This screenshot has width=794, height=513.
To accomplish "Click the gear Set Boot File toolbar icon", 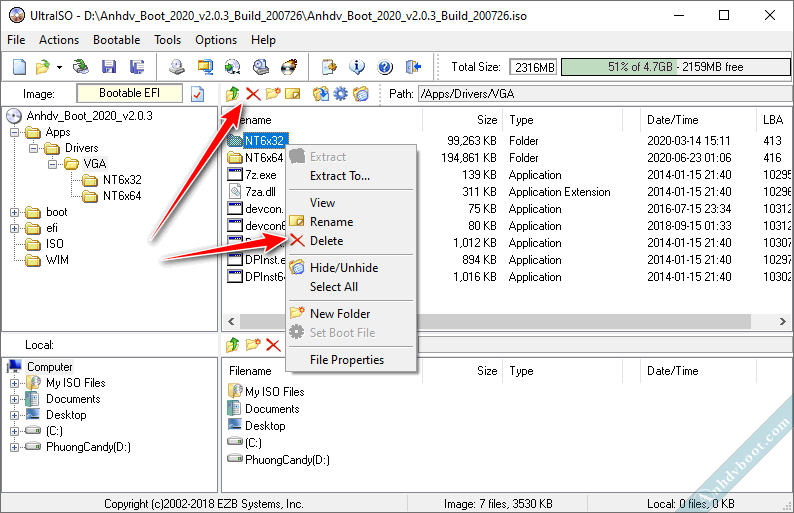I will 340,94.
